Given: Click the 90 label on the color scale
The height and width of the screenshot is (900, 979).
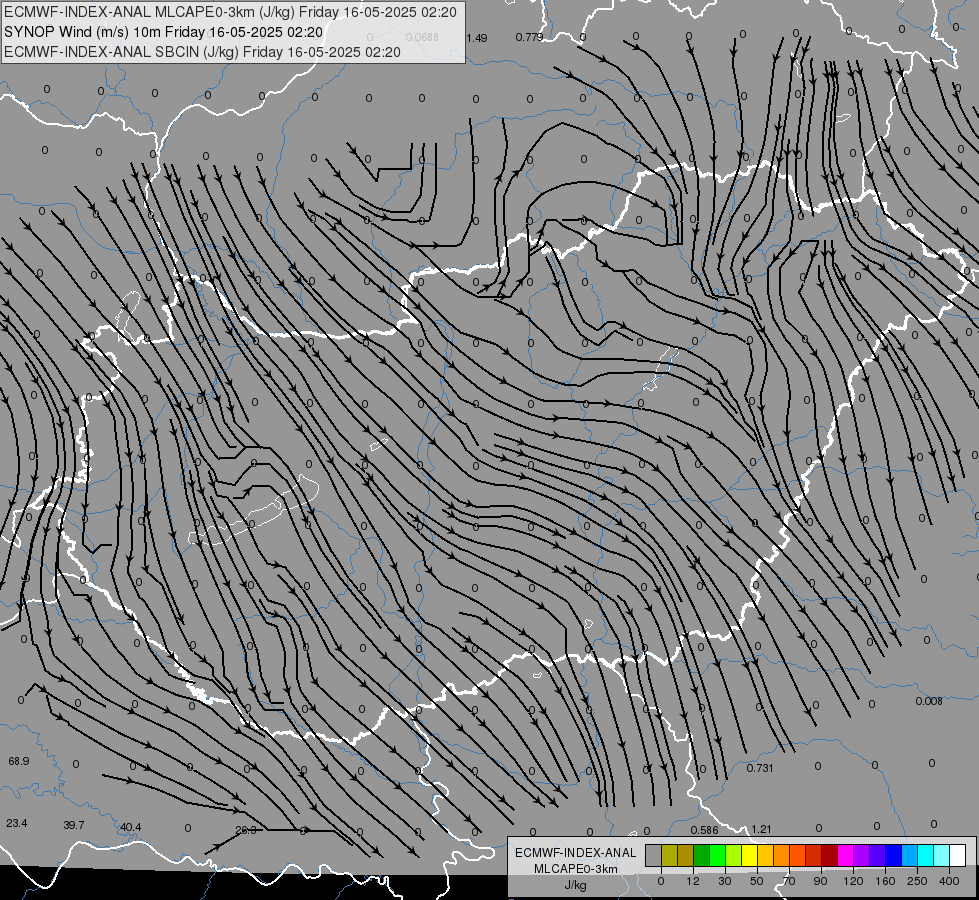Looking at the screenshot, I should [x=820, y=881].
